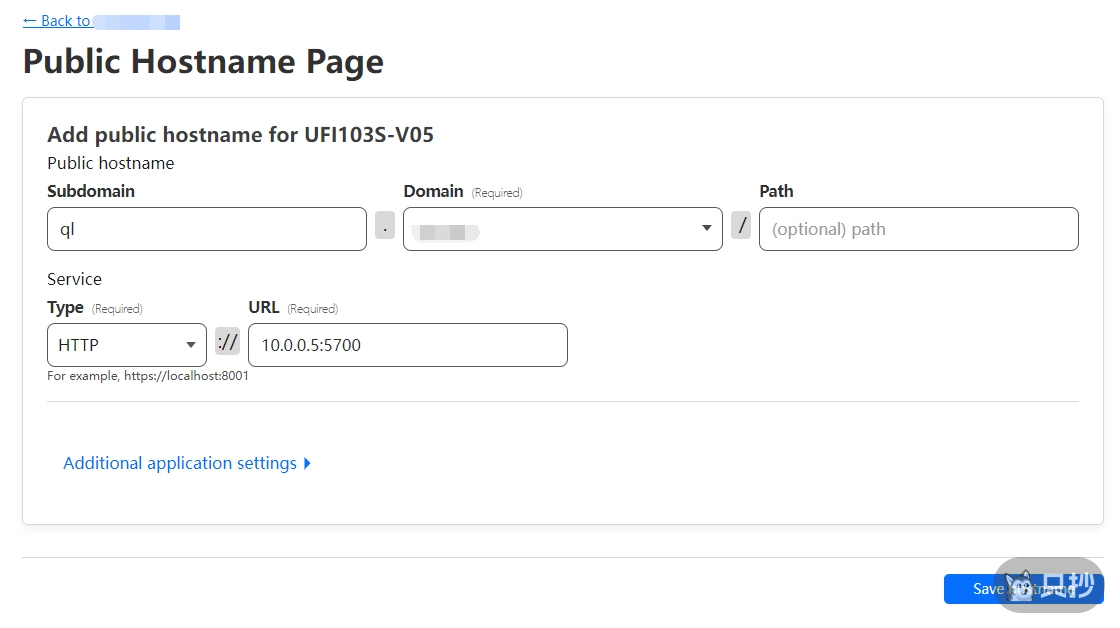Viewport: 1120px width, 628px height.
Task: Click the back arrow link at top
Action: tap(57, 21)
